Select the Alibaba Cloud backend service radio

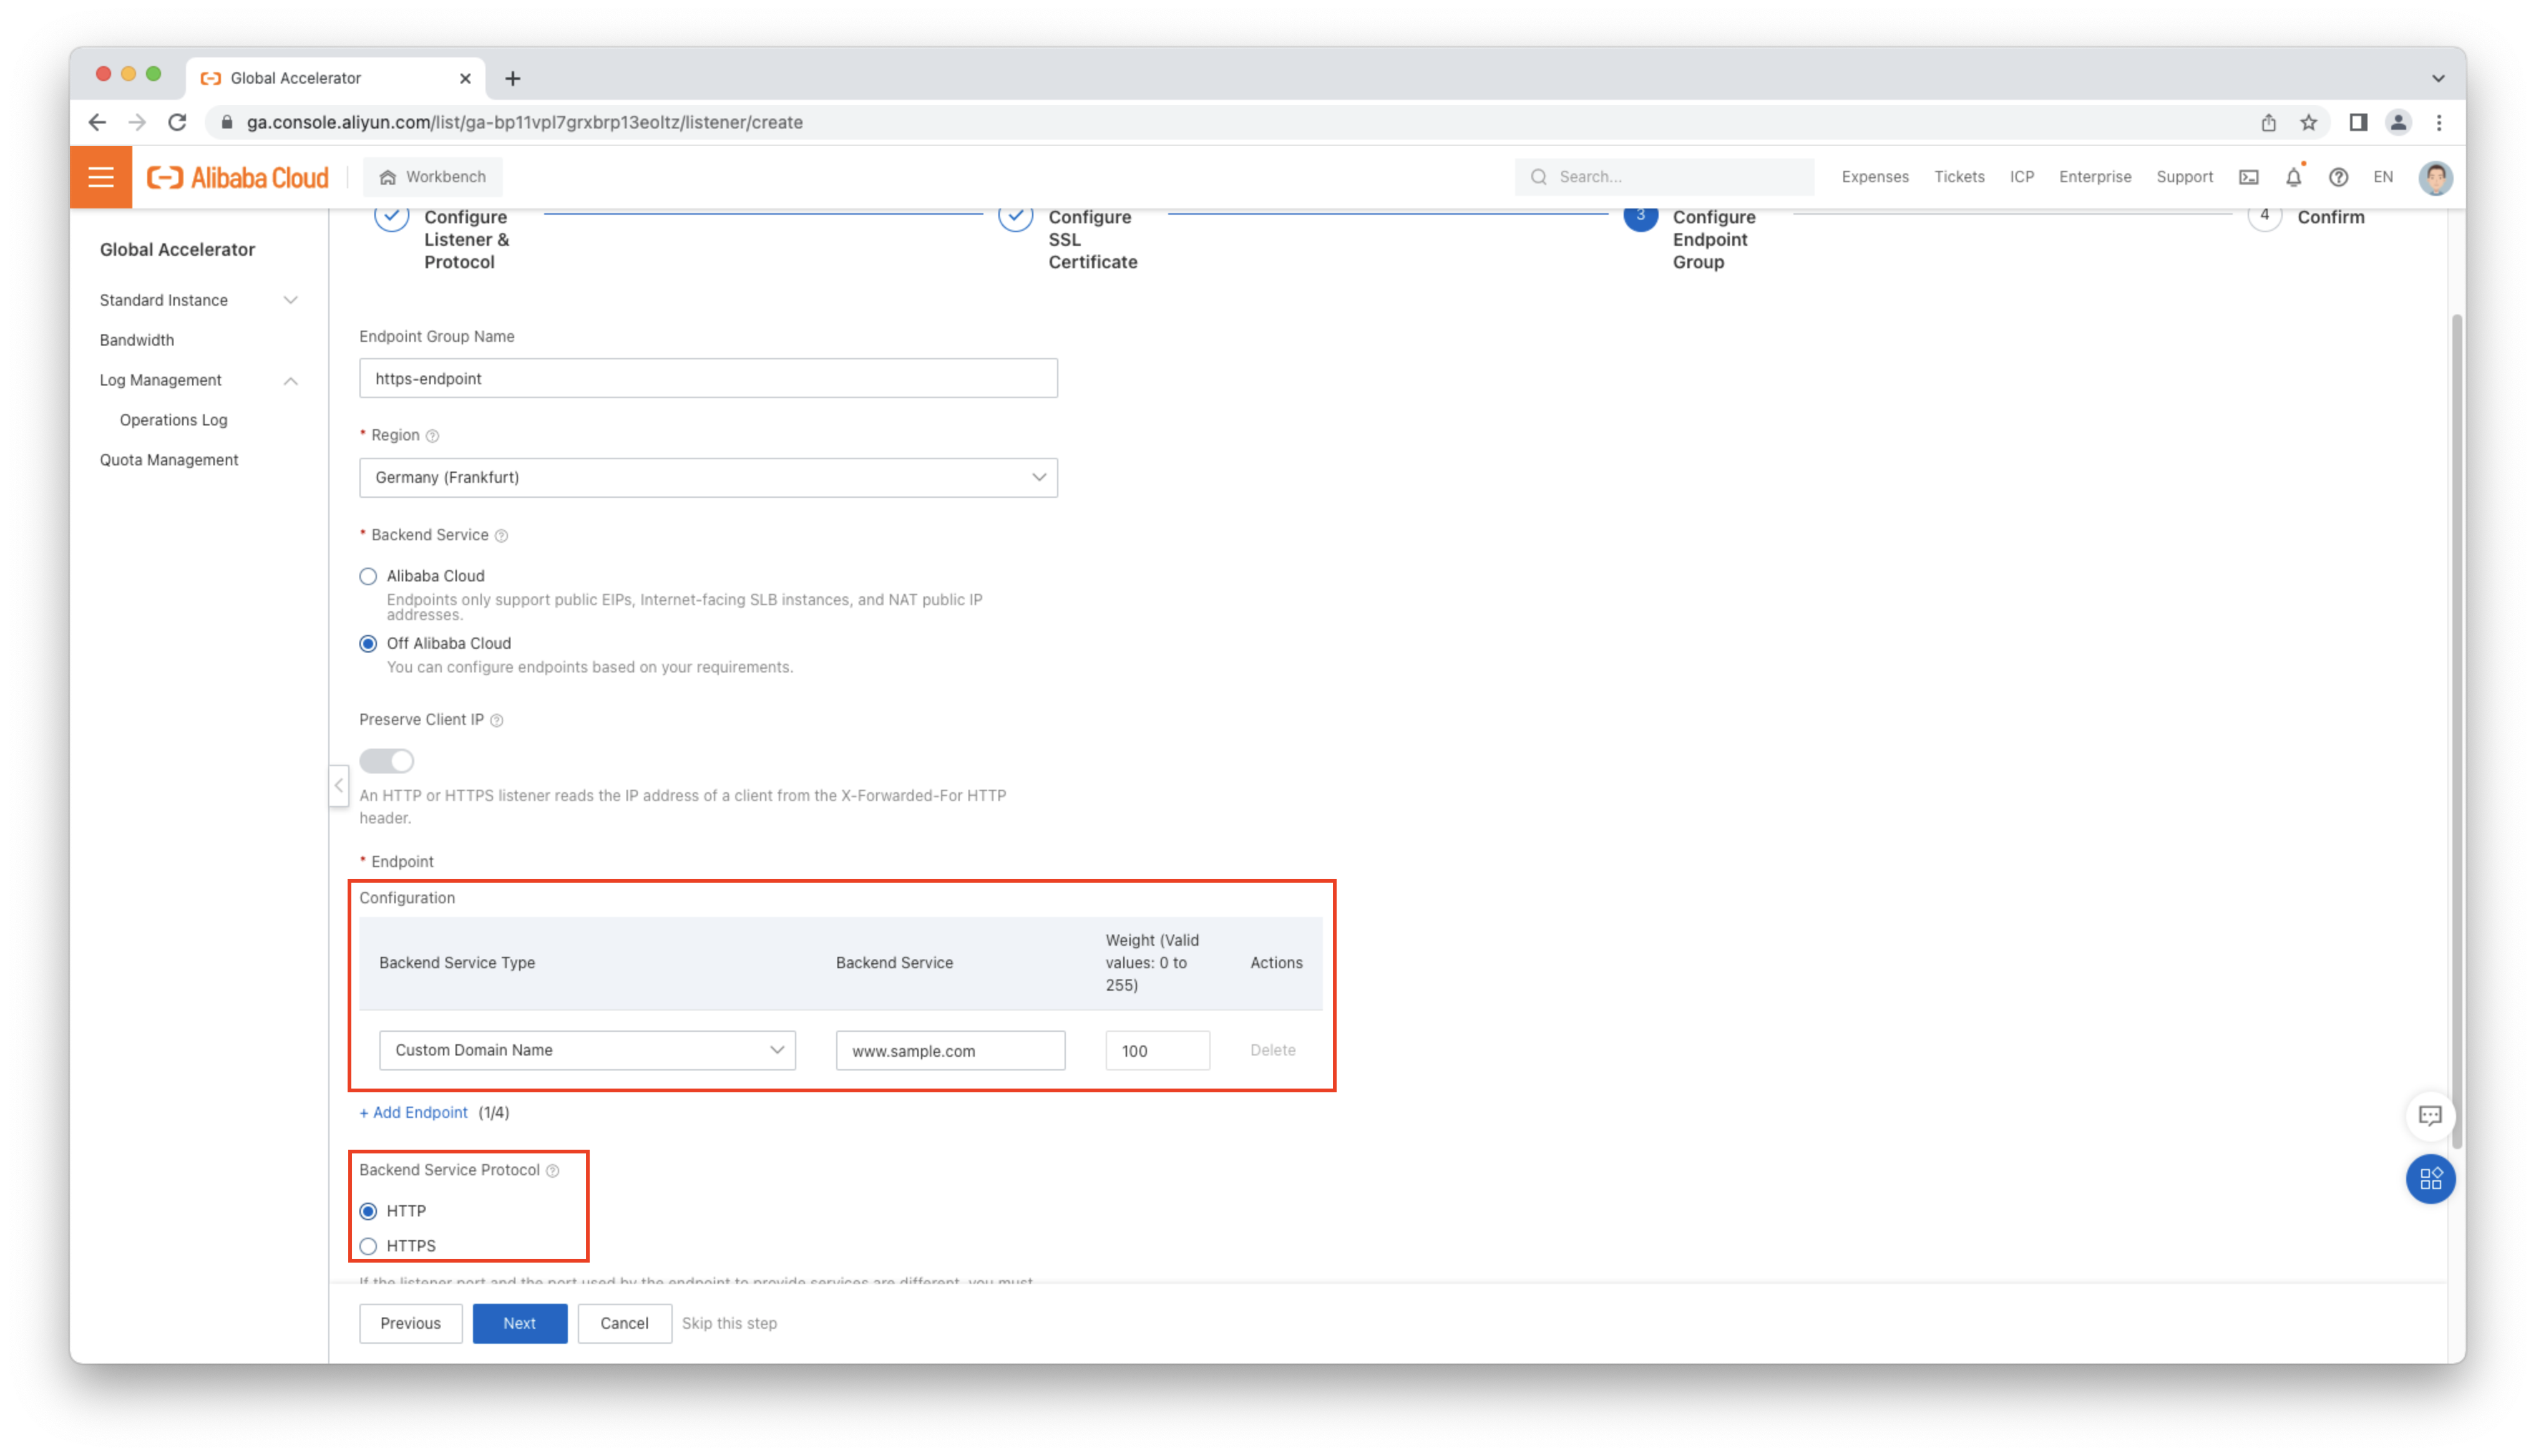[368, 576]
